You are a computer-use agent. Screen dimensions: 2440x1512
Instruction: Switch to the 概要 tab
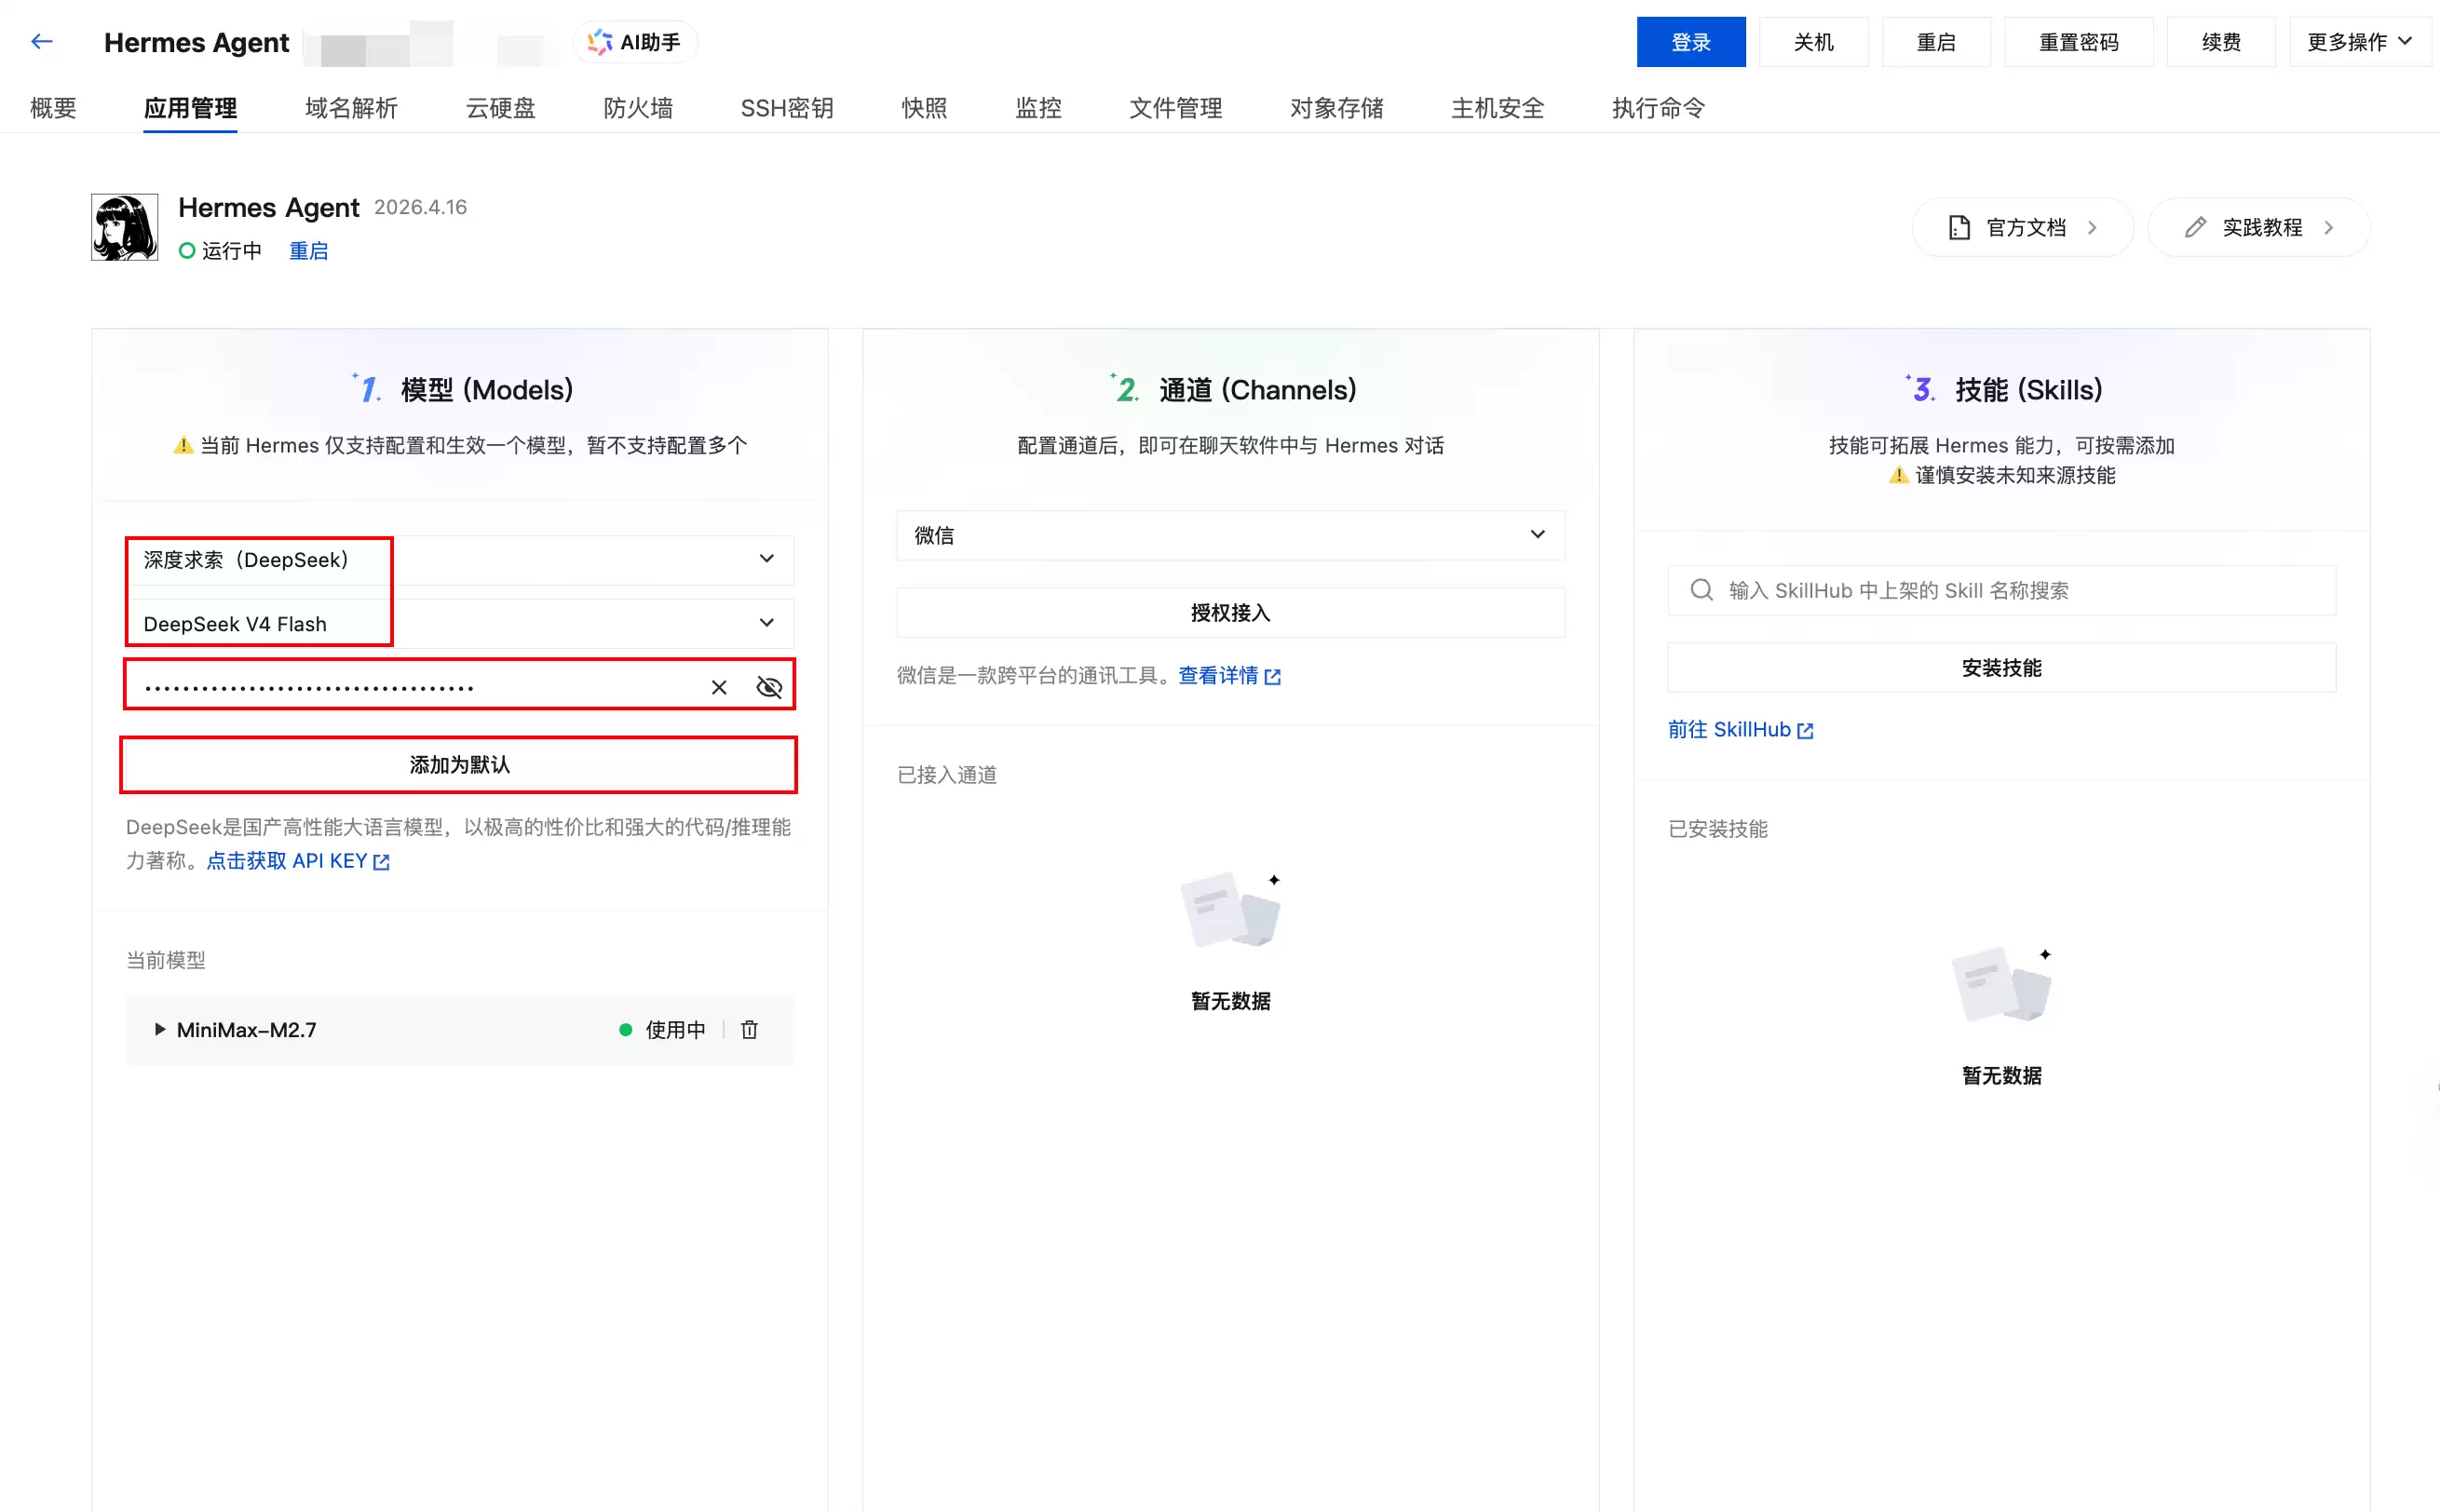click(x=53, y=108)
